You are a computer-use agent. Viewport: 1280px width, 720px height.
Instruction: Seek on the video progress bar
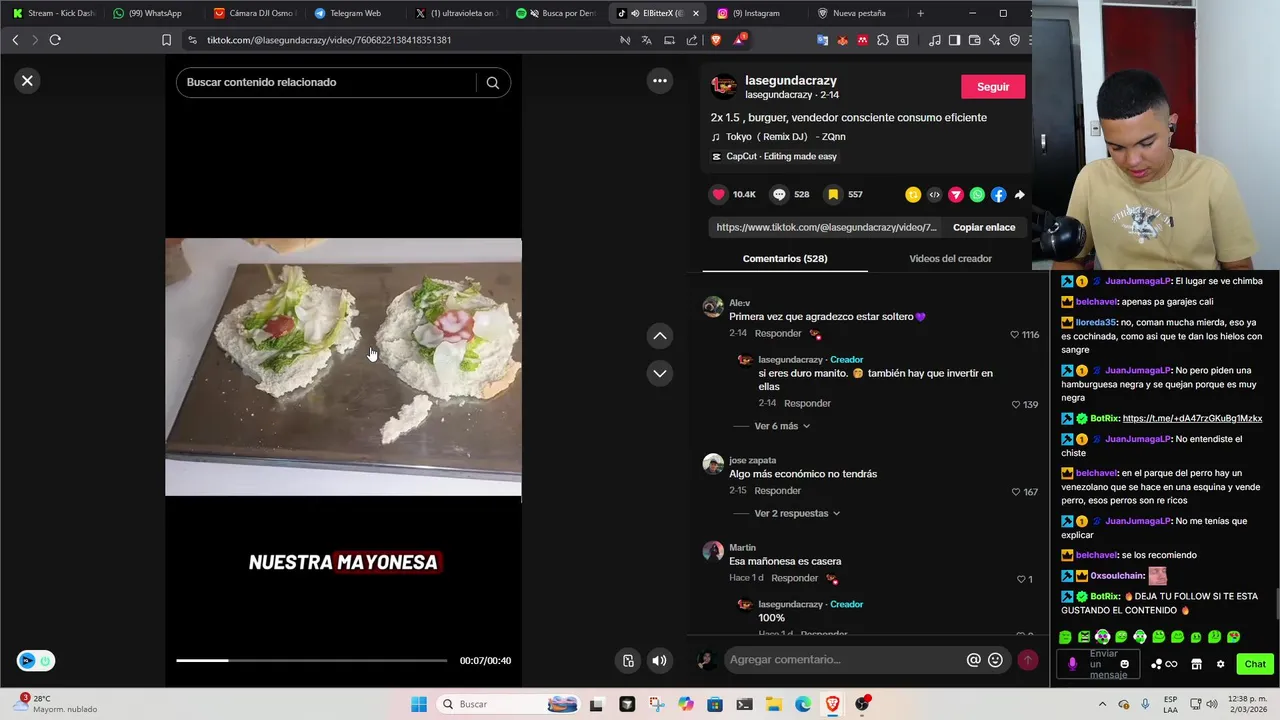pos(311,660)
